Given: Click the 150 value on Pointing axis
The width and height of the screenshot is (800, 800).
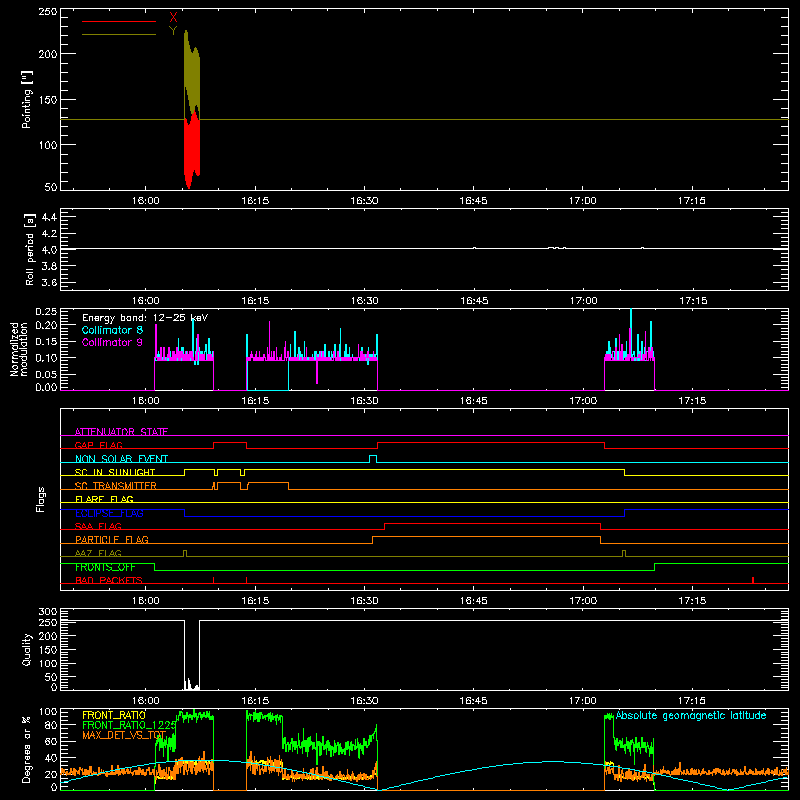Looking at the screenshot, I should point(48,99).
